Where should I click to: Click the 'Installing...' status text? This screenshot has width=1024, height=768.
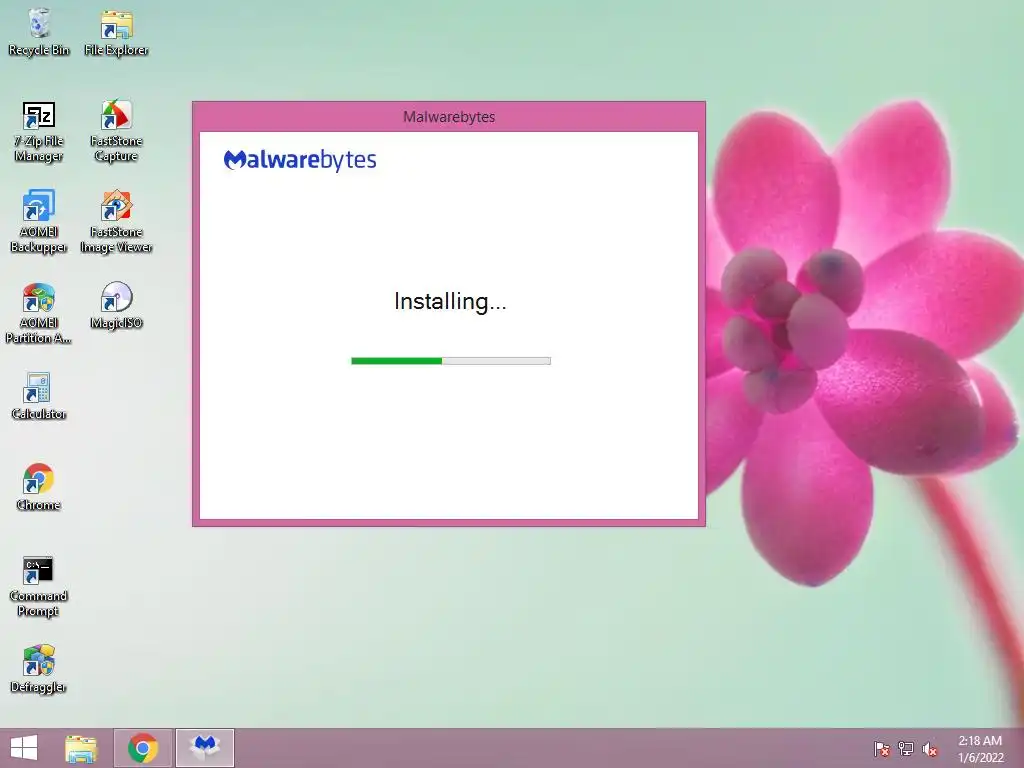pyautogui.click(x=450, y=302)
